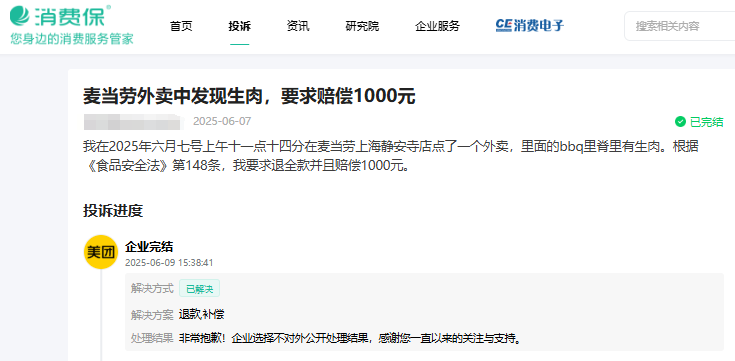735x361 pixels.
Task: Click the timestamp 2025-06-09 15:38:41
Action: (169, 263)
